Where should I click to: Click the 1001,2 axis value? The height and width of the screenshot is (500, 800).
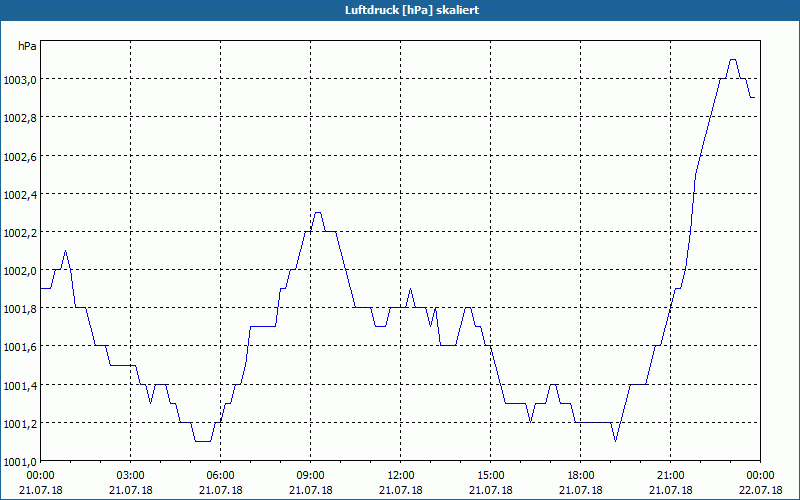20,423
